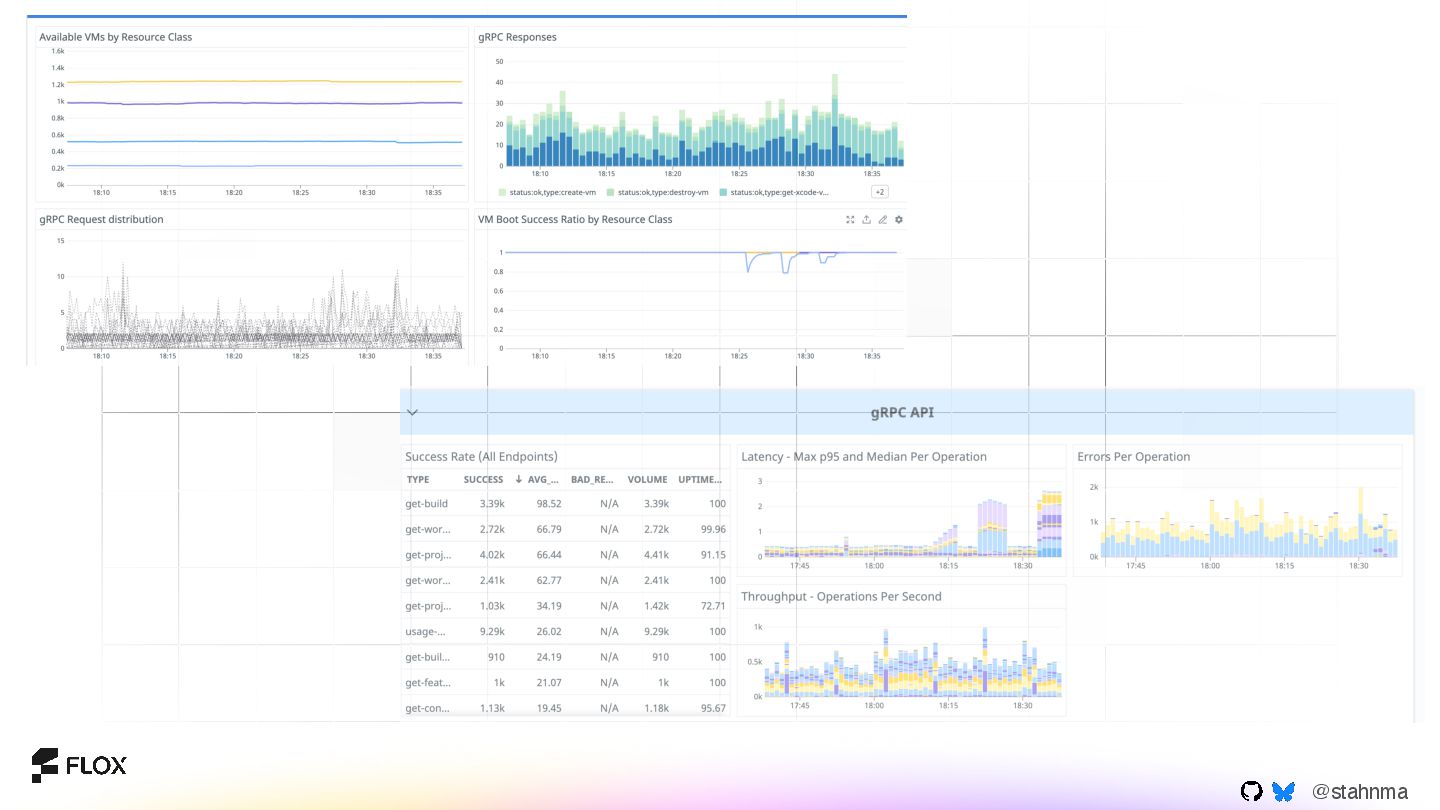The height and width of the screenshot is (810, 1440).
Task: Click the 26.02 average value
Action: 549,632
